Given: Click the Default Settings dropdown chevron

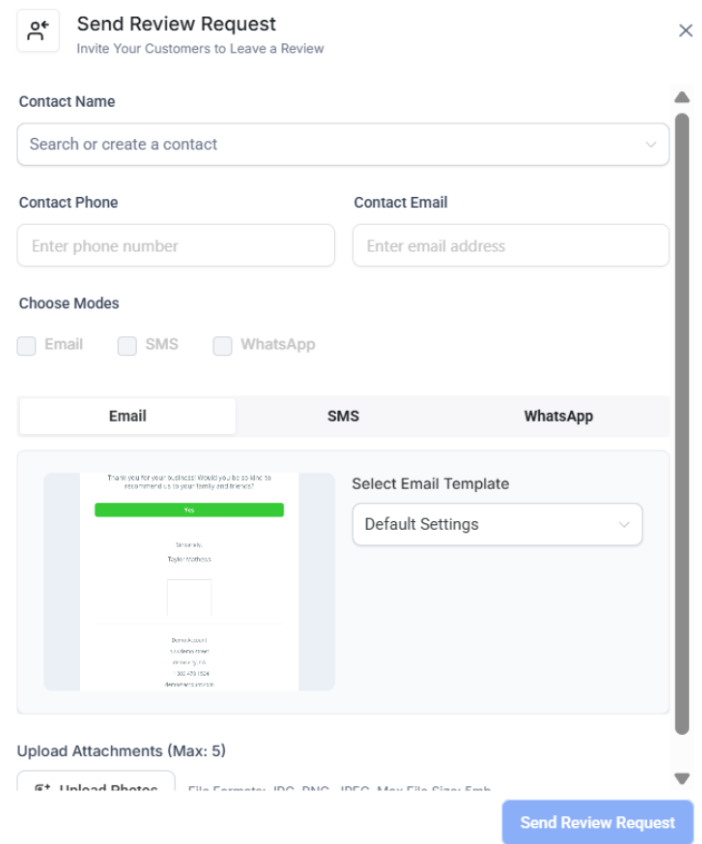Looking at the screenshot, I should coord(624,524).
